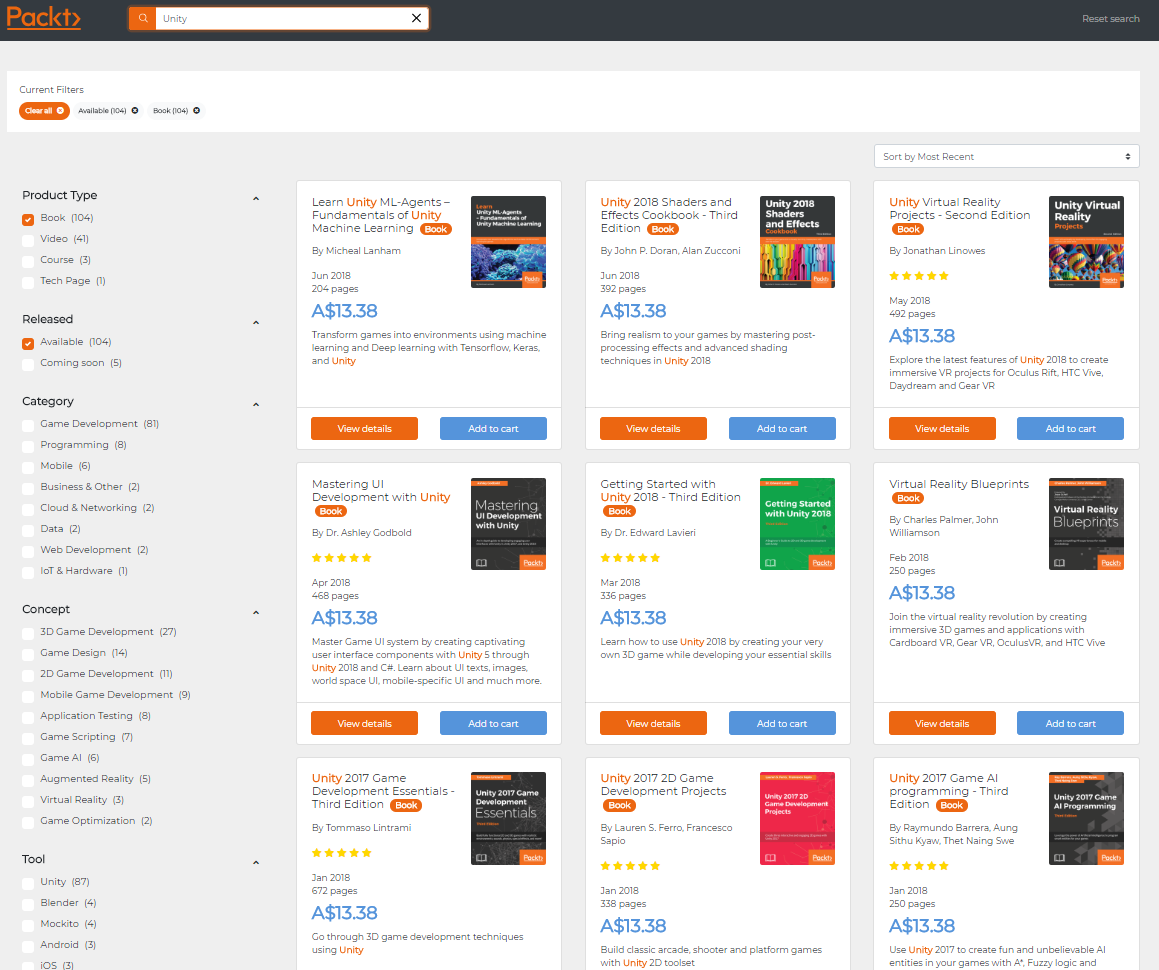Open Virtual Reality Blueprints cover image

1087,523
